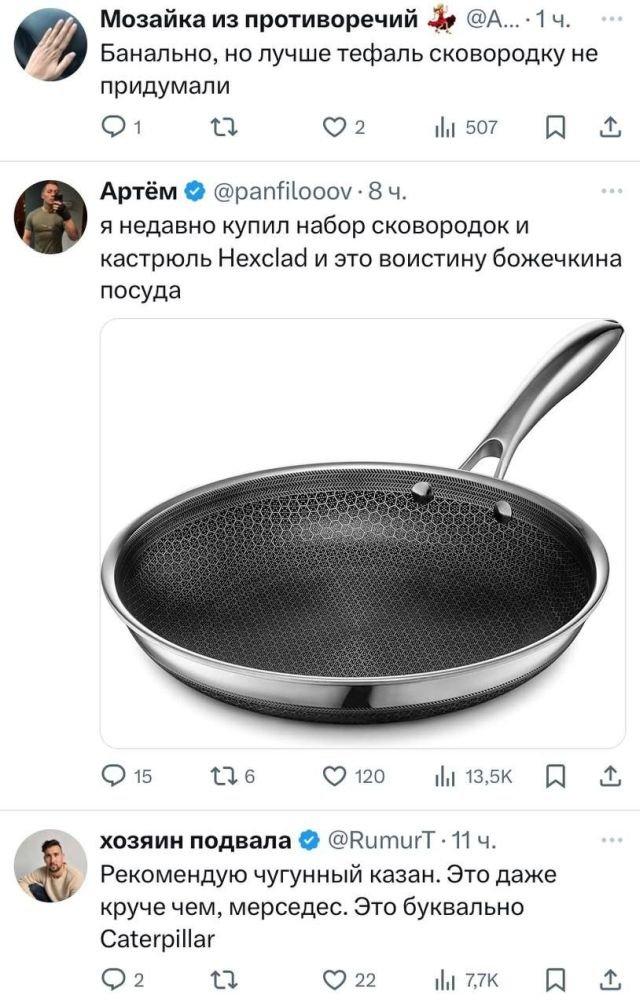Open more options on хозяин подвала tweet
The height and width of the screenshot is (1006, 640).
point(612,840)
